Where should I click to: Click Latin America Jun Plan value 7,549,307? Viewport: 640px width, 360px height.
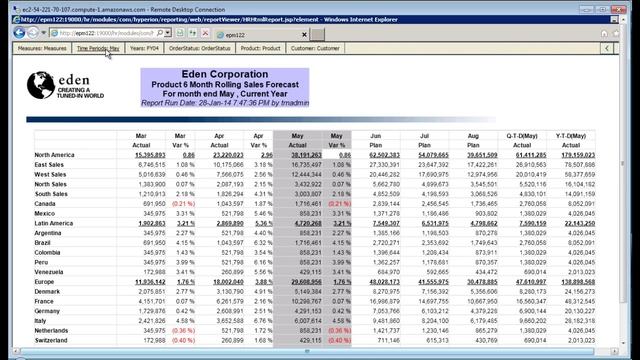coord(386,223)
